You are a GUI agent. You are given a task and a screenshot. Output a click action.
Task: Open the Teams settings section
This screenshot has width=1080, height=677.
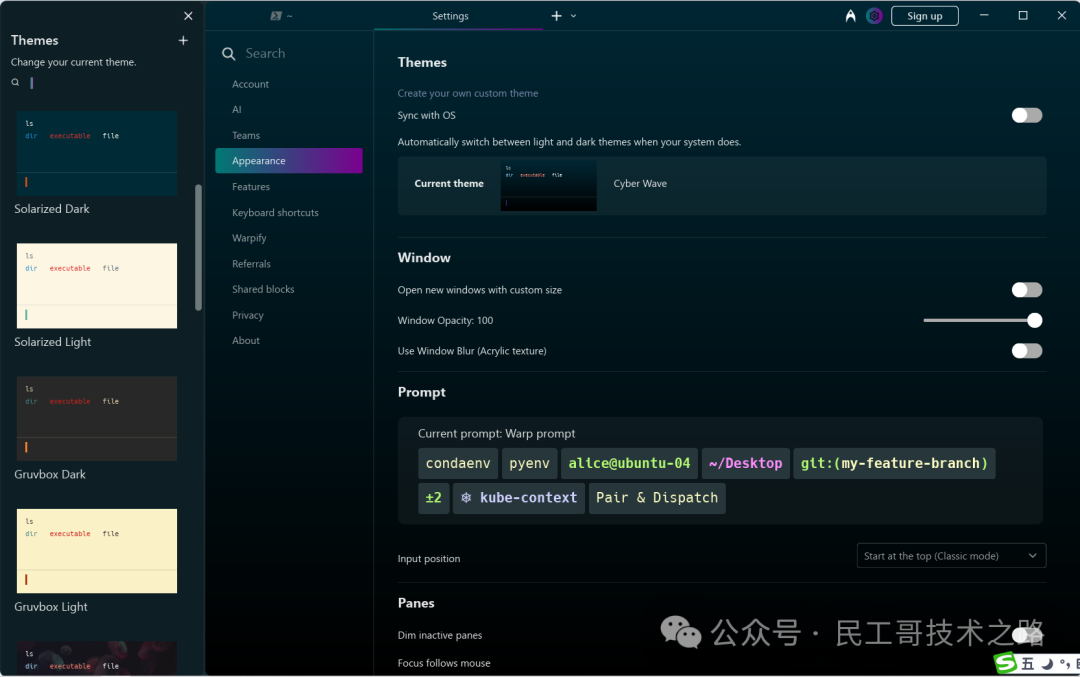coord(246,136)
